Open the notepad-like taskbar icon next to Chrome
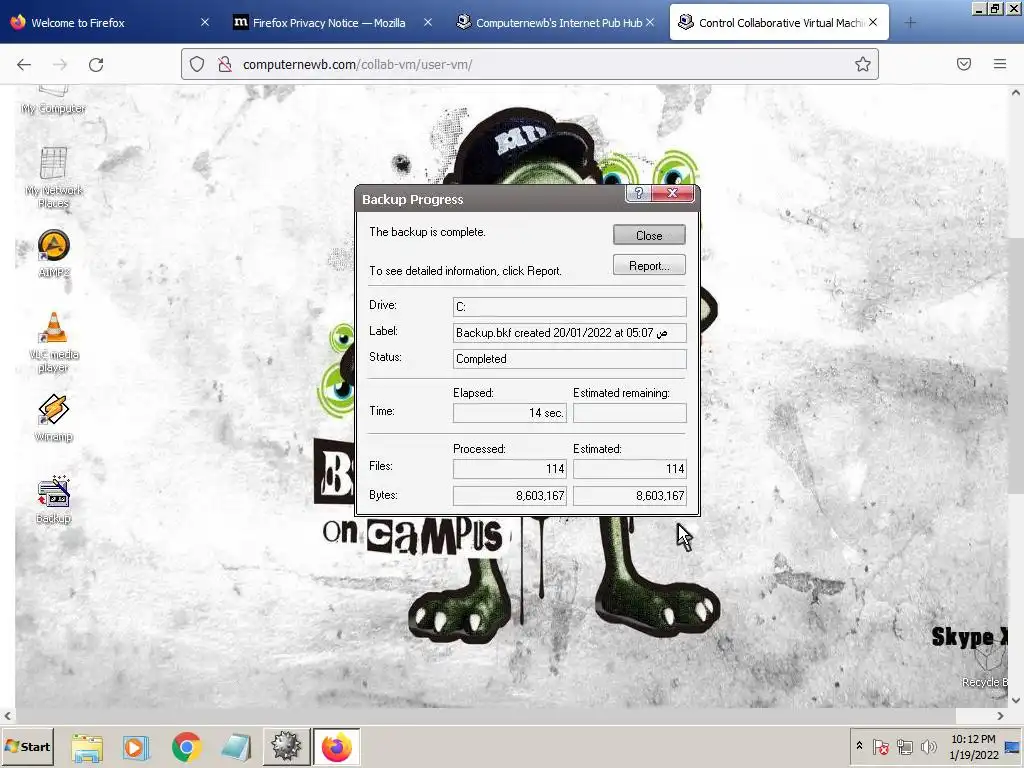This screenshot has height=768, width=1024. pyautogui.click(x=236, y=747)
